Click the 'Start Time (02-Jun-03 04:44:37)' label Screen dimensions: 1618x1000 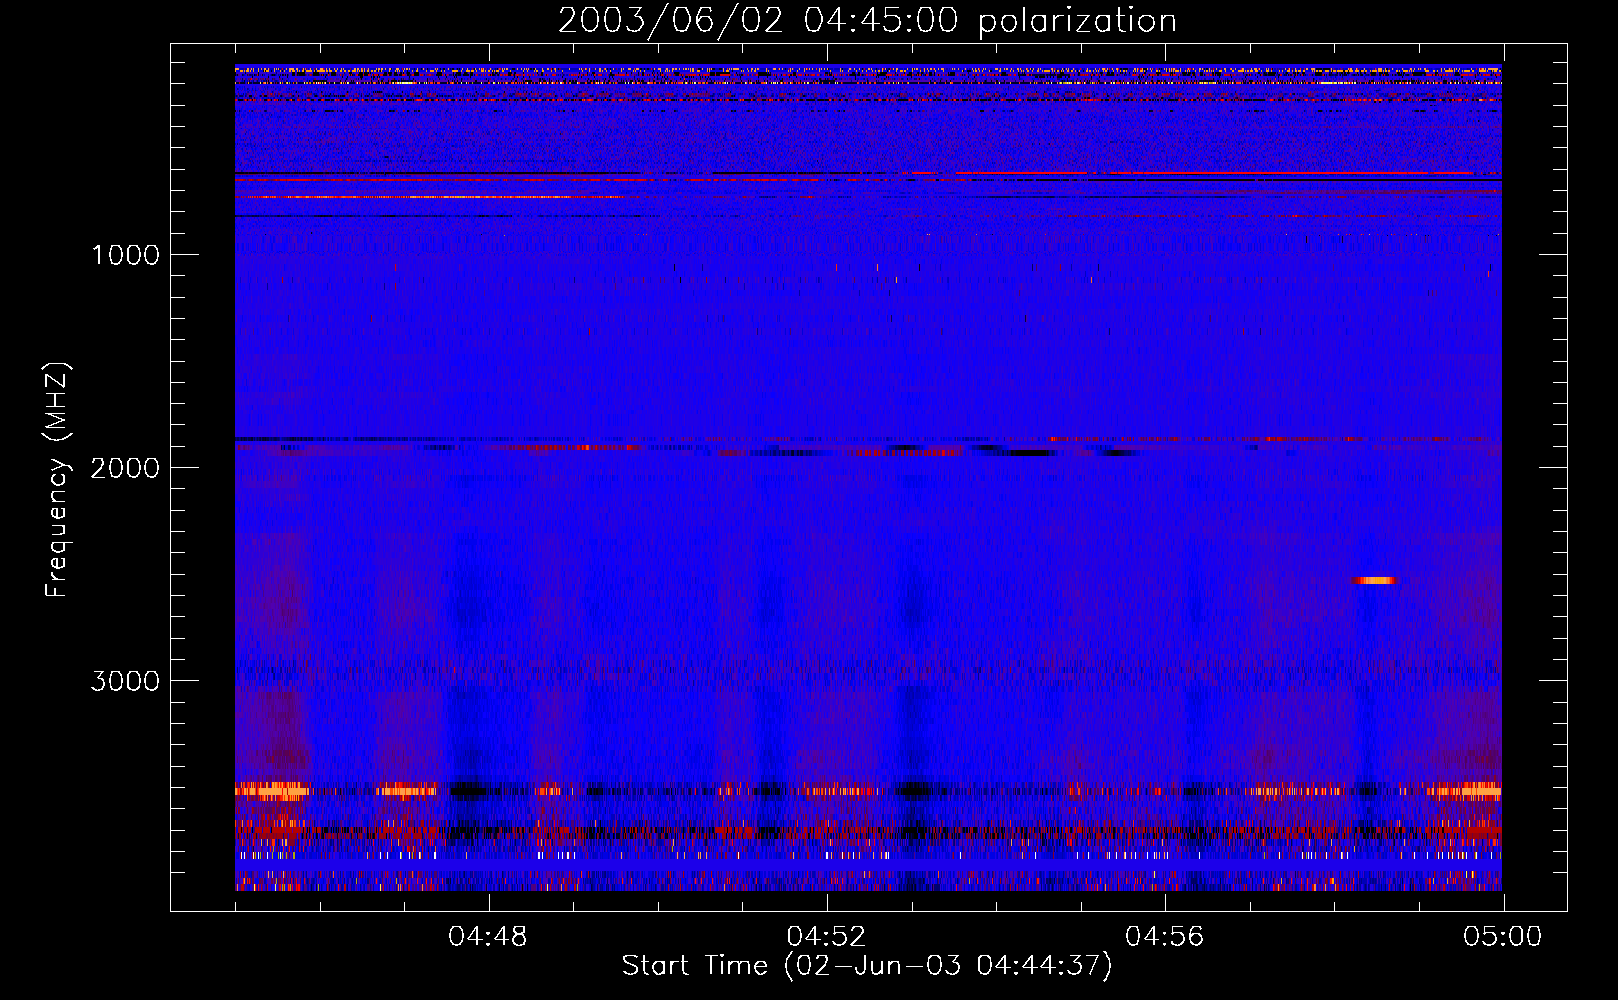[867, 966]
